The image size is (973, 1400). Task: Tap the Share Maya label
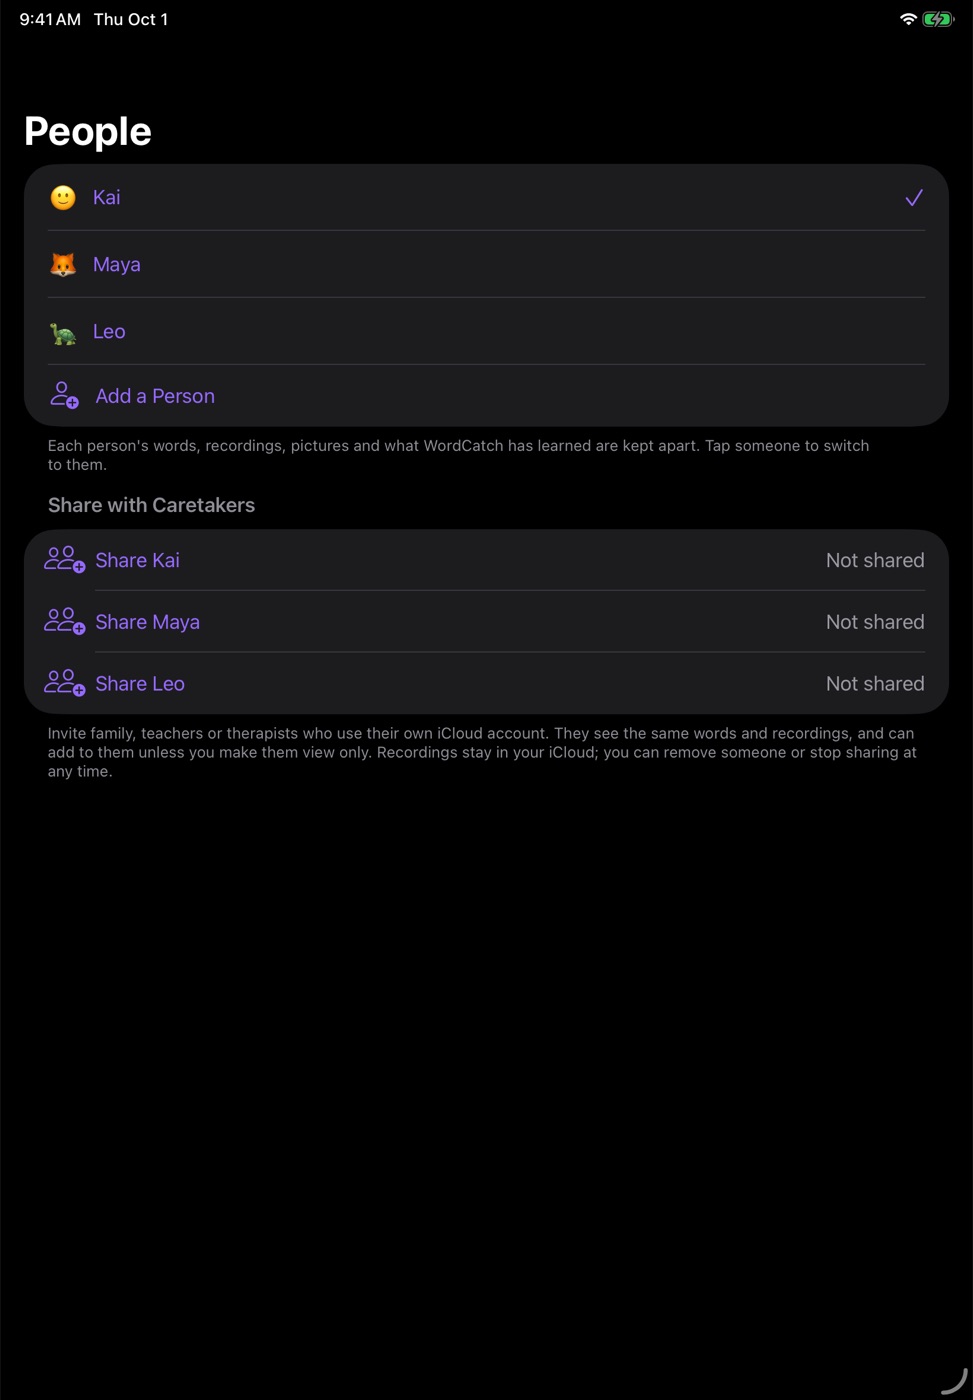[x=148, y=622]
